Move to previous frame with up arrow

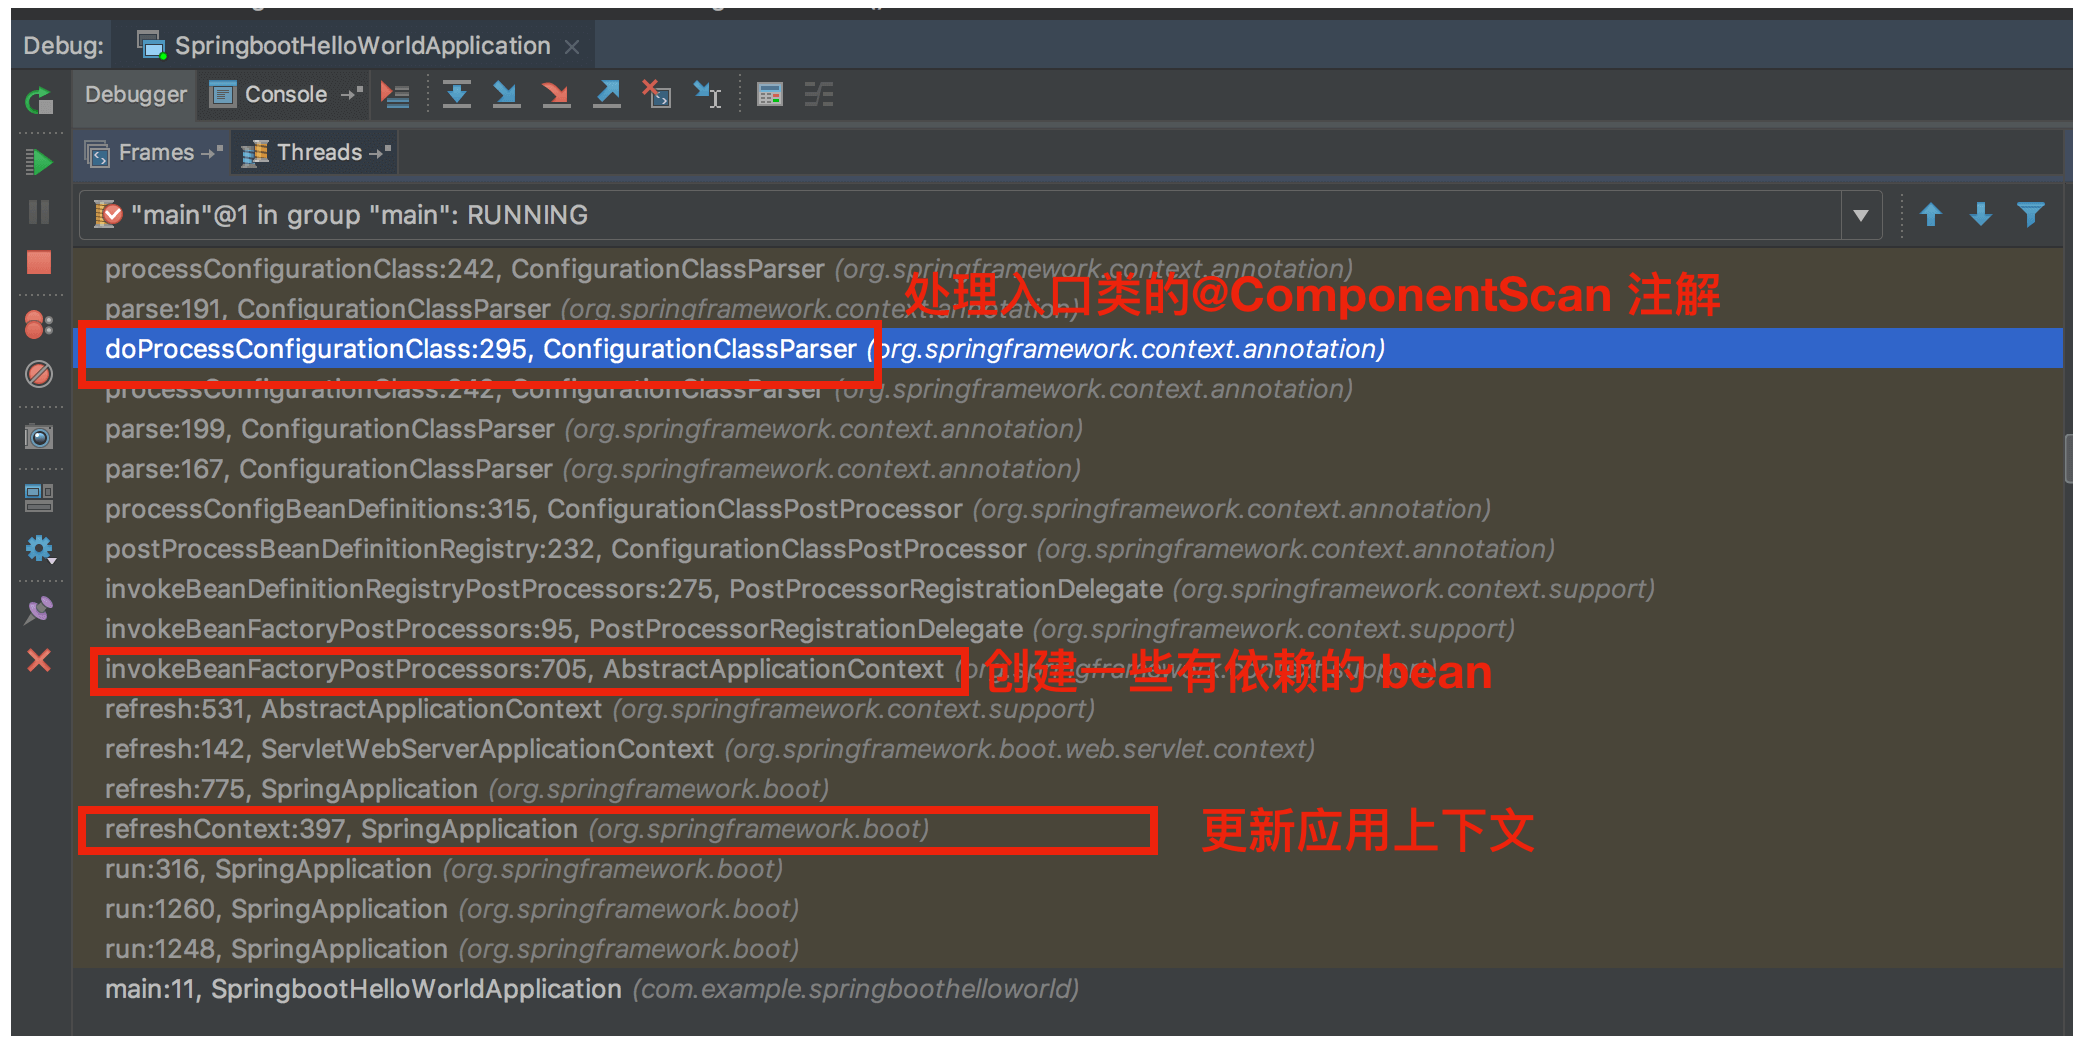point(1931,214)
